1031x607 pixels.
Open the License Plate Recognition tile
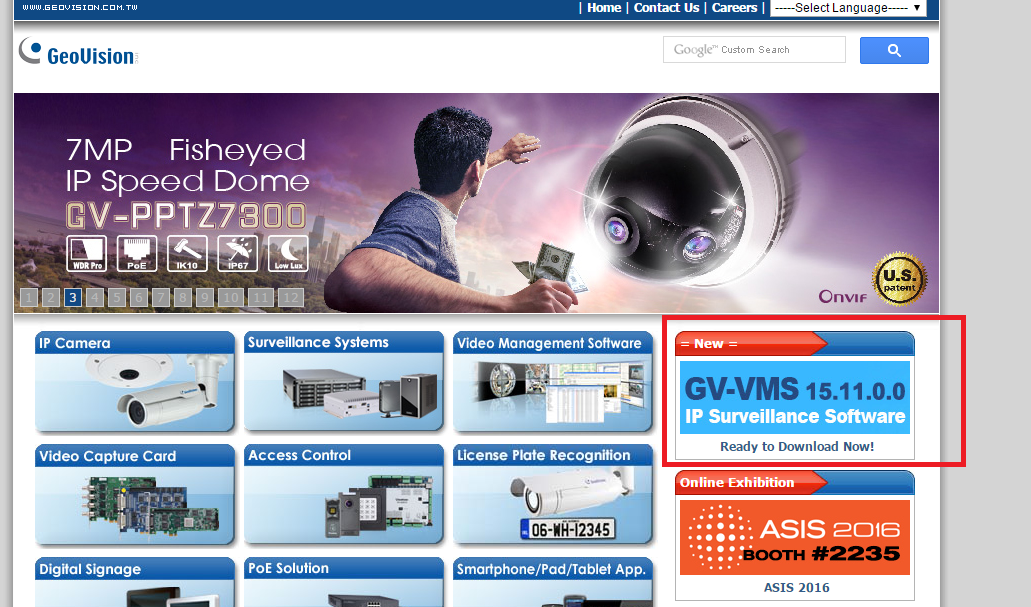(553, 495)
